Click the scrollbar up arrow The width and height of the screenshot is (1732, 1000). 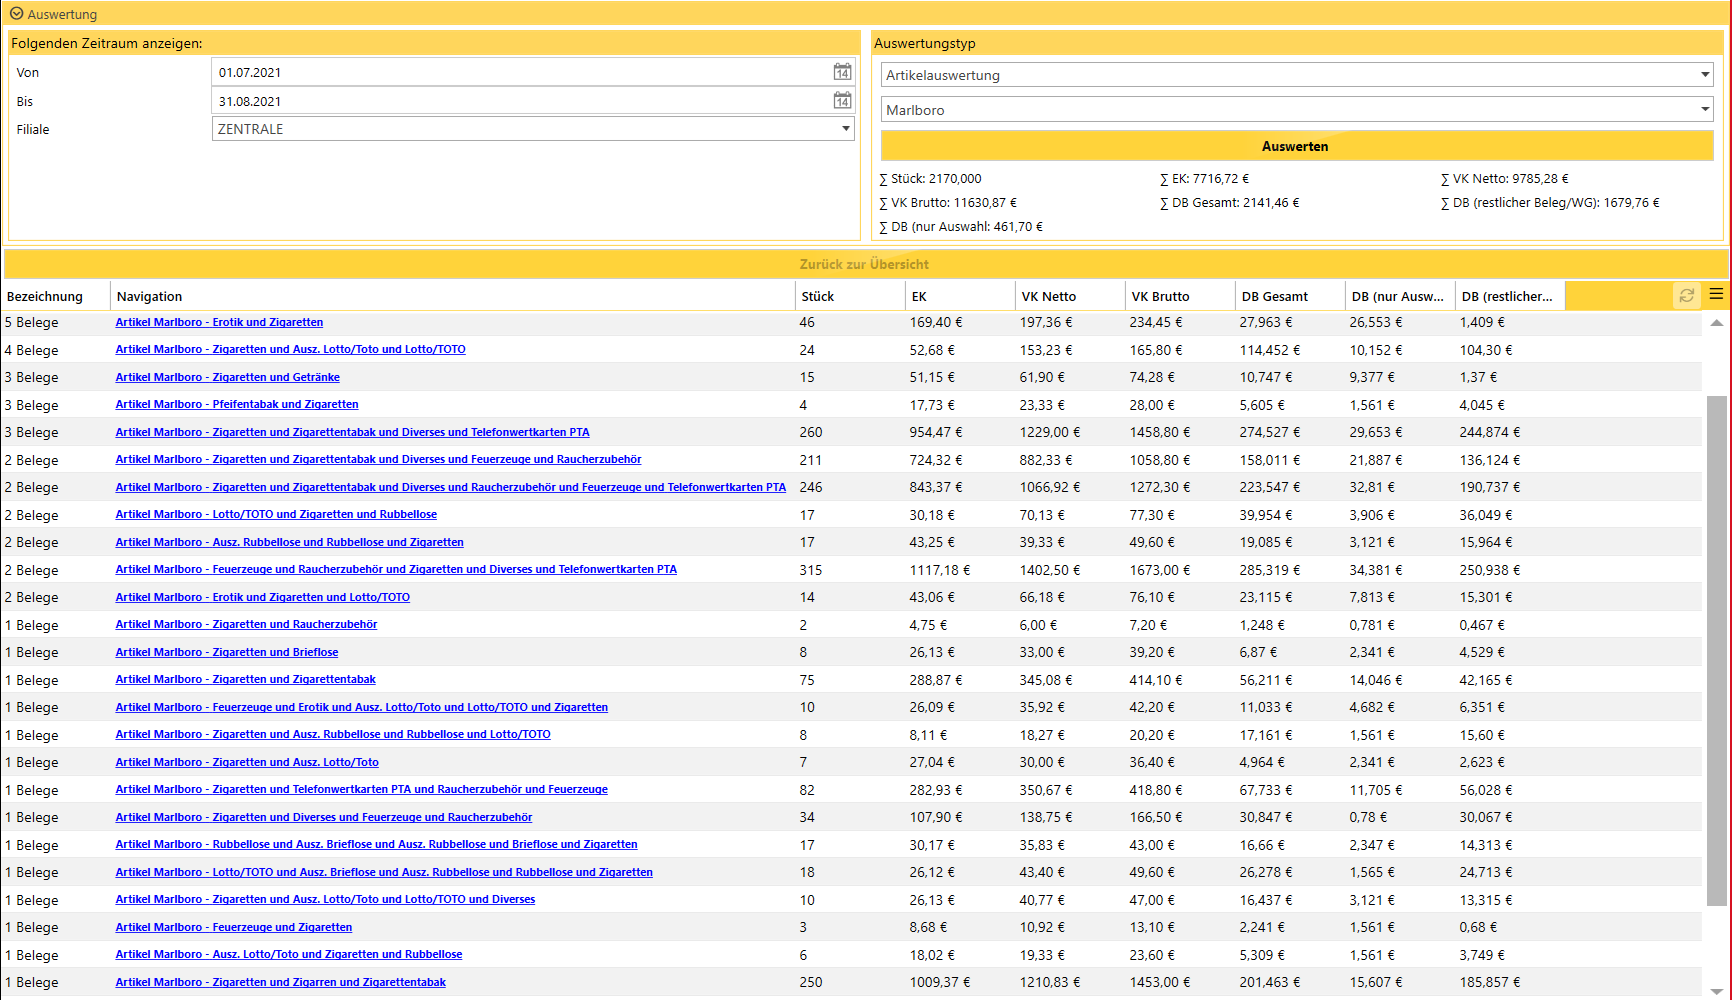[x=1716, y=323]
